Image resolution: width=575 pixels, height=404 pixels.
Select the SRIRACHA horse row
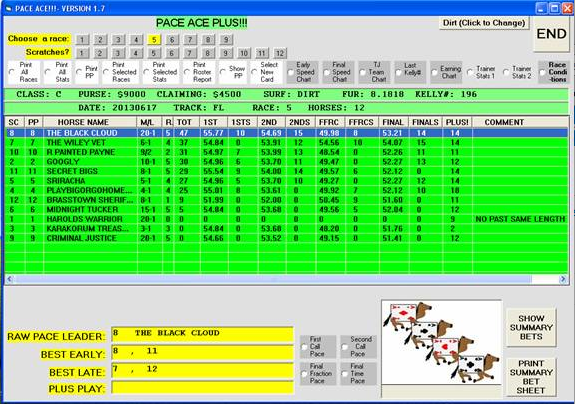[287, 181]
